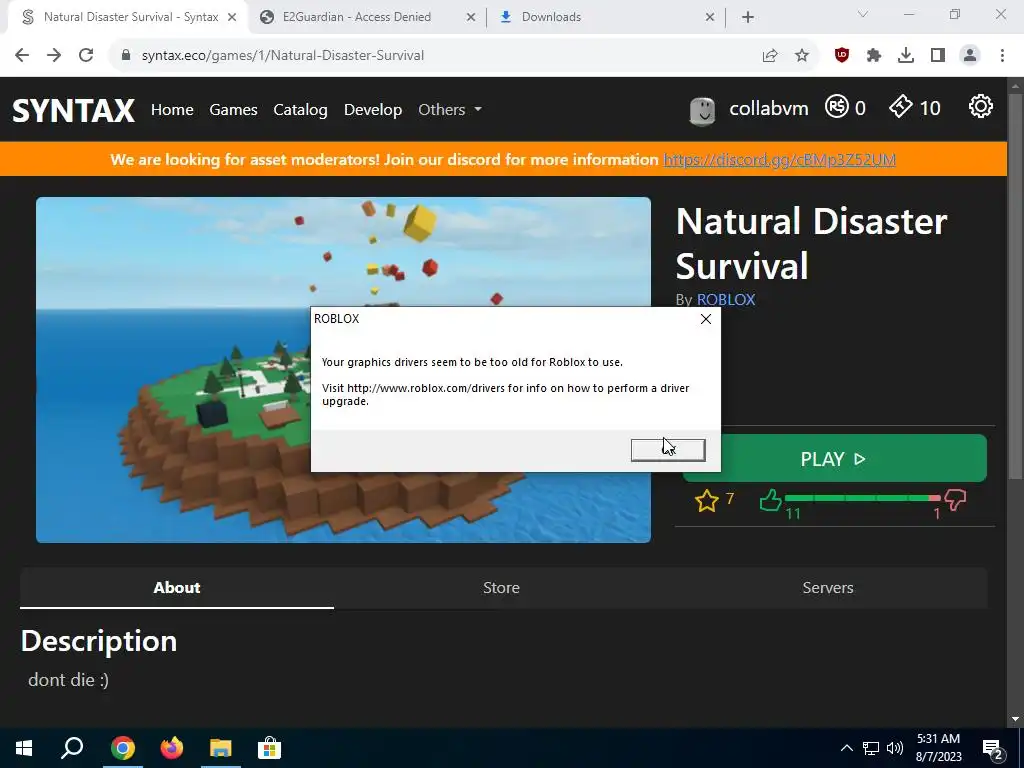Click the like/dislike ratio bar
This screenshot has height=768, width=1024.
[x=862, y=498]
